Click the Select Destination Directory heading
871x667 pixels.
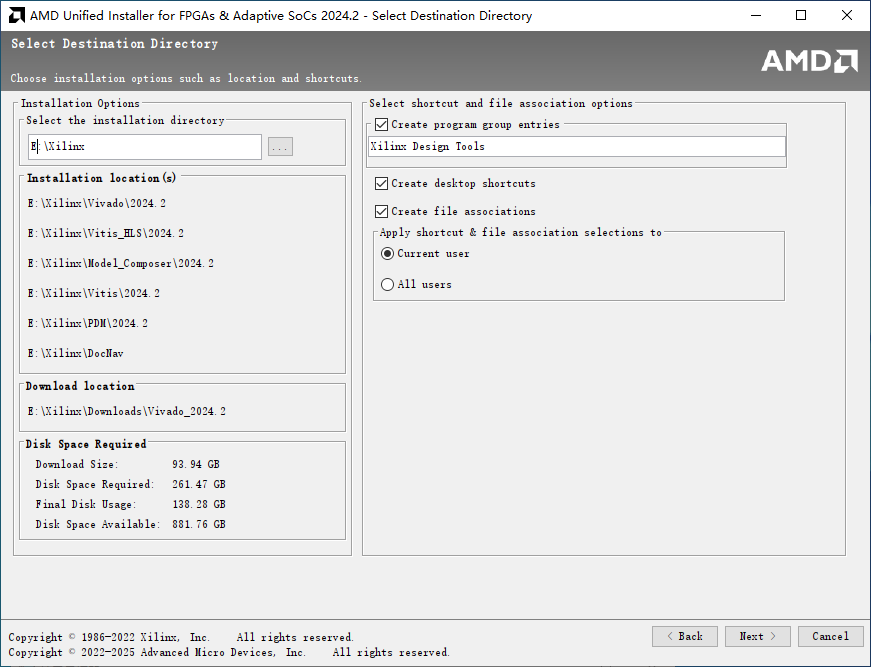(114, 44)
